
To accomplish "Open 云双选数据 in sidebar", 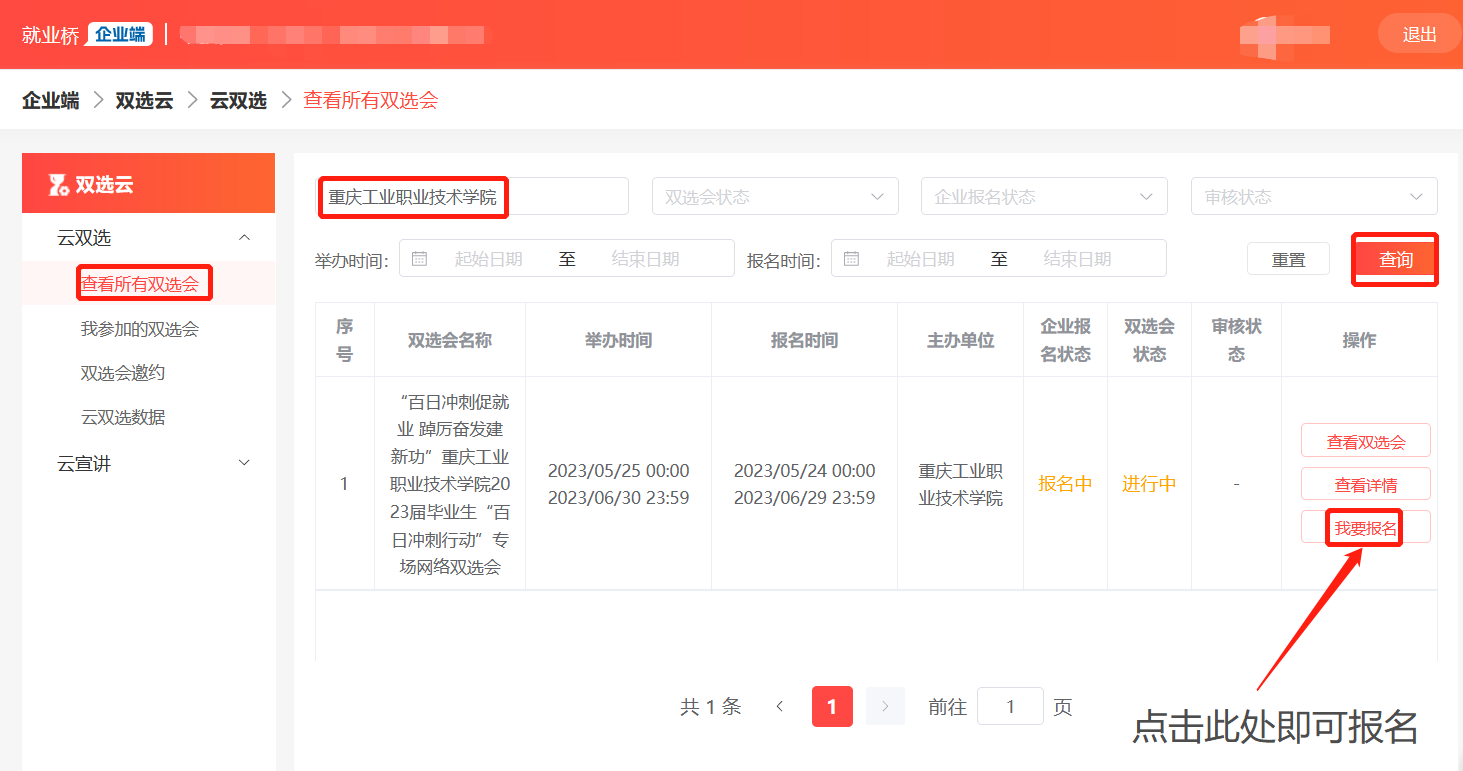I will click(x=123, y=417).
